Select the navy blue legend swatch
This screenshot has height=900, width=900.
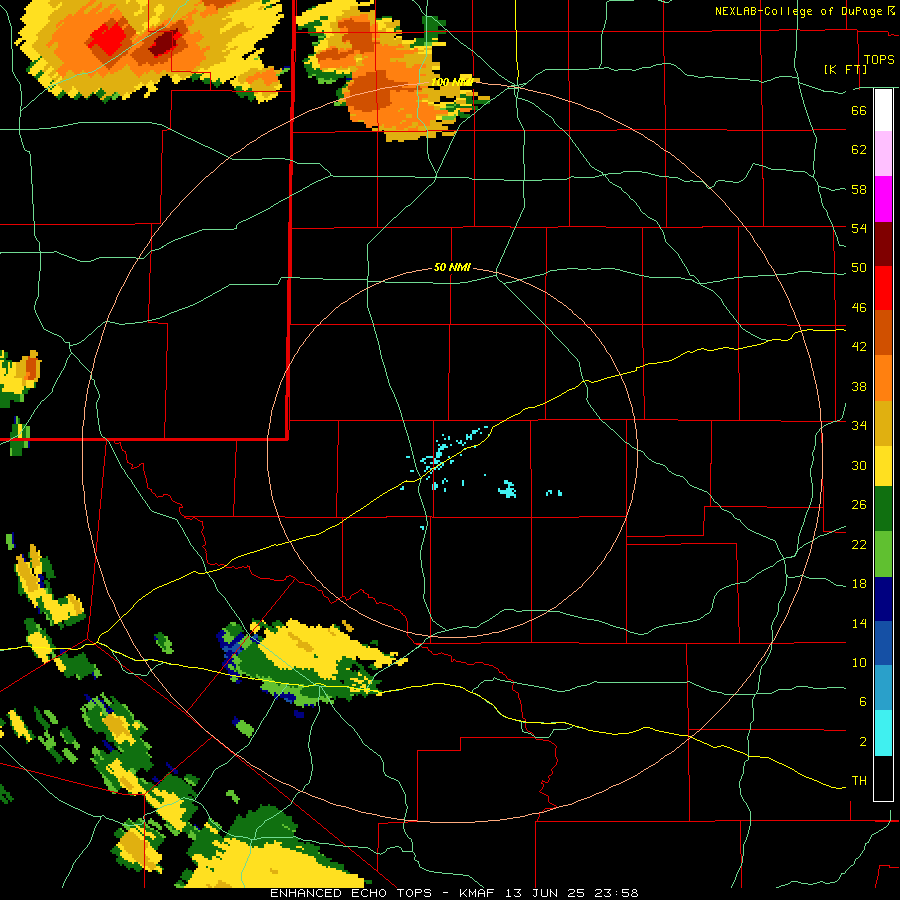pyautogui.click(x=883, y=599)
